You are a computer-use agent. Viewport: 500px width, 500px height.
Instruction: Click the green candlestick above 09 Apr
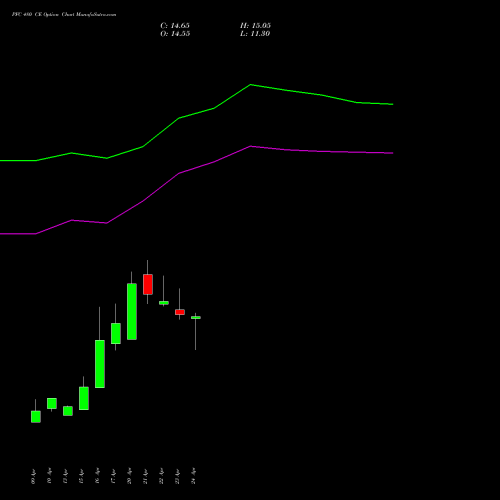coord(36,417)
